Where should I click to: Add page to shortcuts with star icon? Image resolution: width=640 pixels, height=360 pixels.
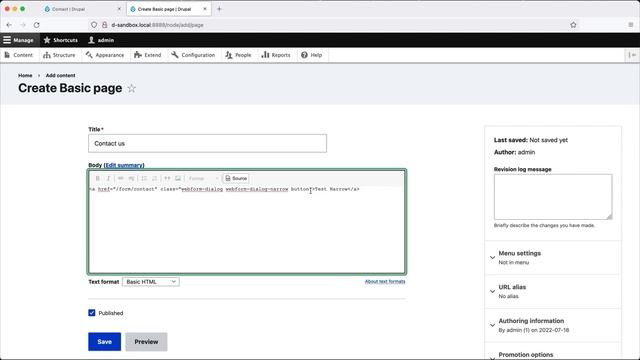pos(131,88)
